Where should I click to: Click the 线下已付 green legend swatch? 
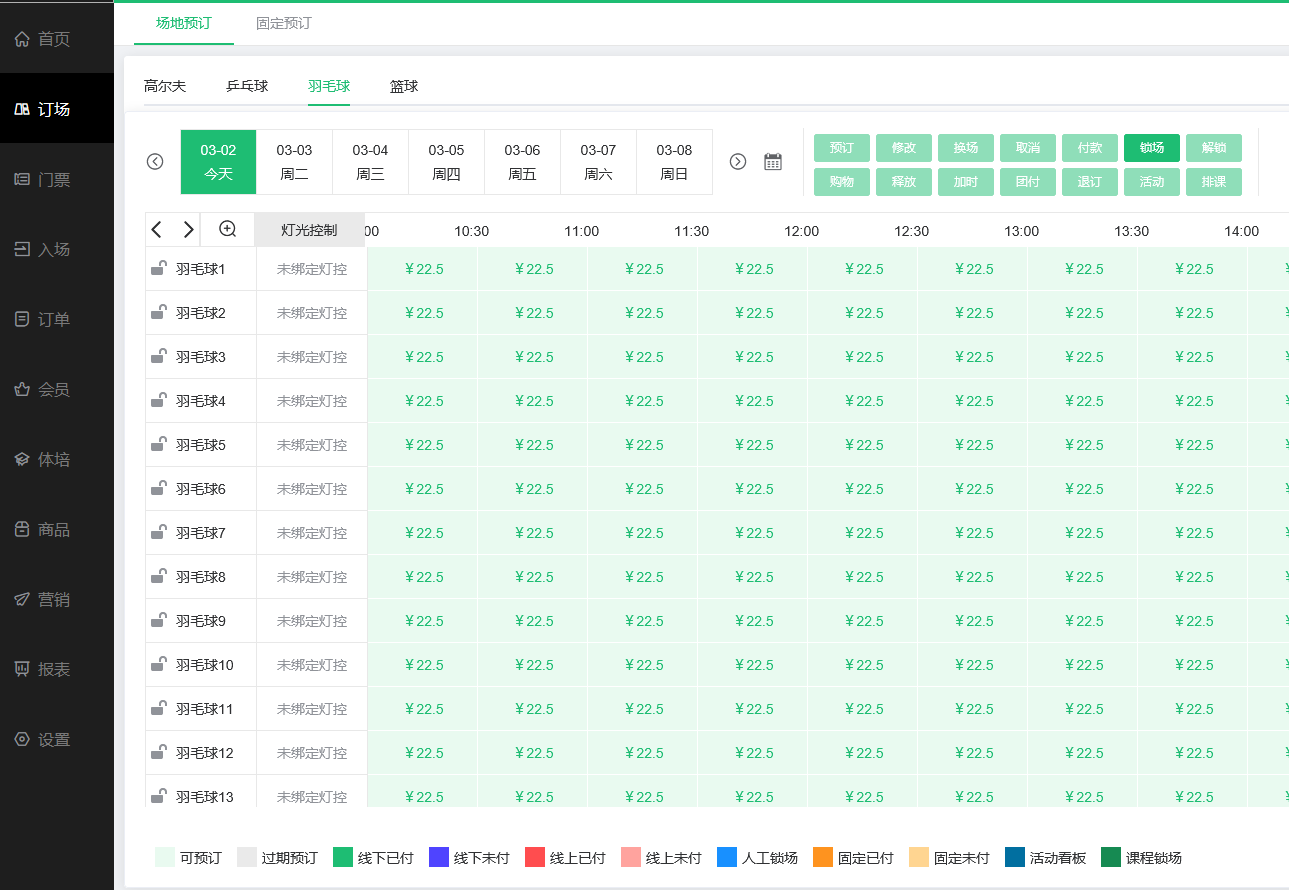343,858
